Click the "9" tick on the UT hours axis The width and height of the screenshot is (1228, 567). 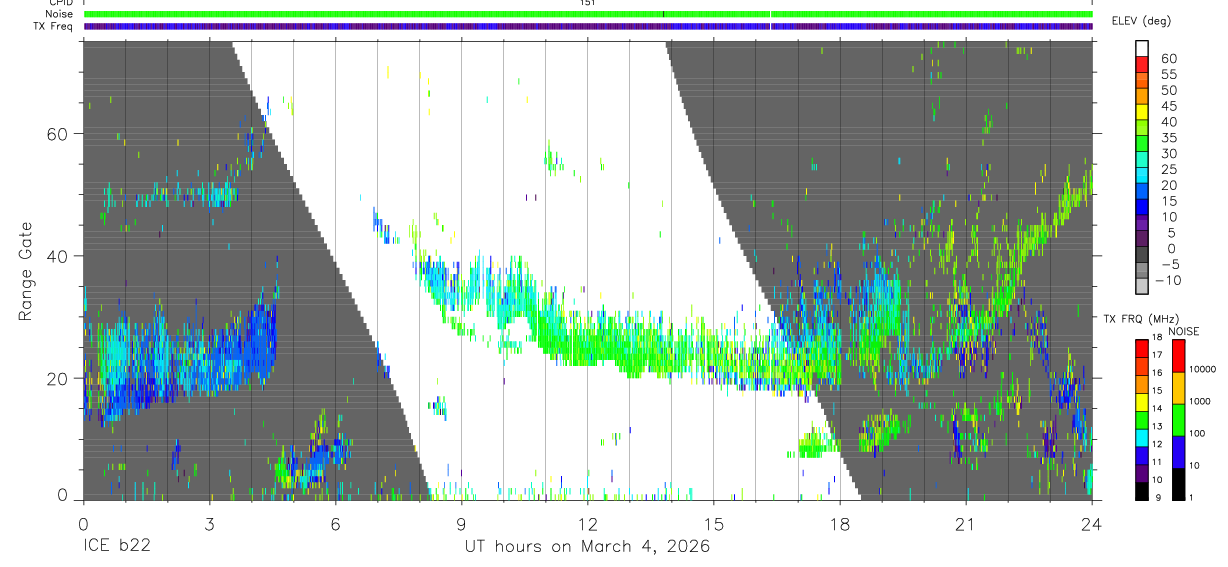(461, 523)
